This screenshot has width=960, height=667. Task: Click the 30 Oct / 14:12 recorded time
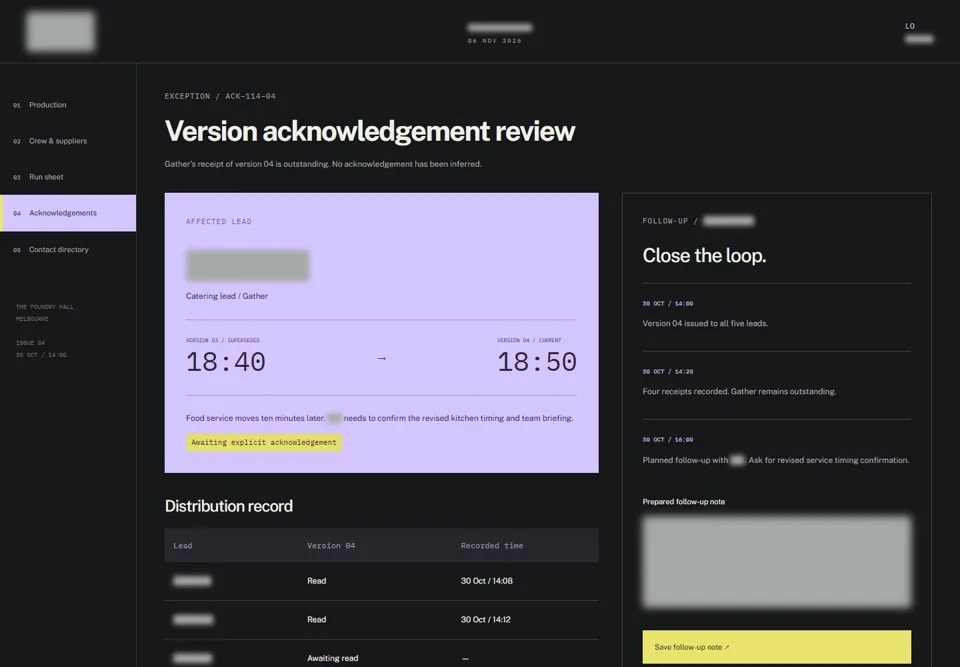[486, 619]
